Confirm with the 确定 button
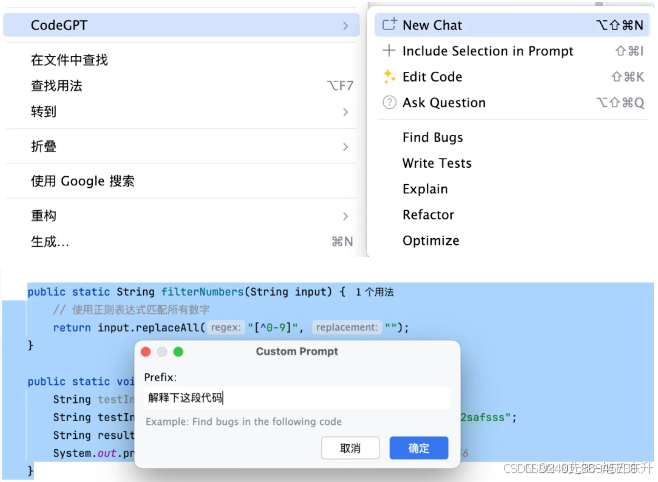658x482 pixels. click(x=419, y=448)
